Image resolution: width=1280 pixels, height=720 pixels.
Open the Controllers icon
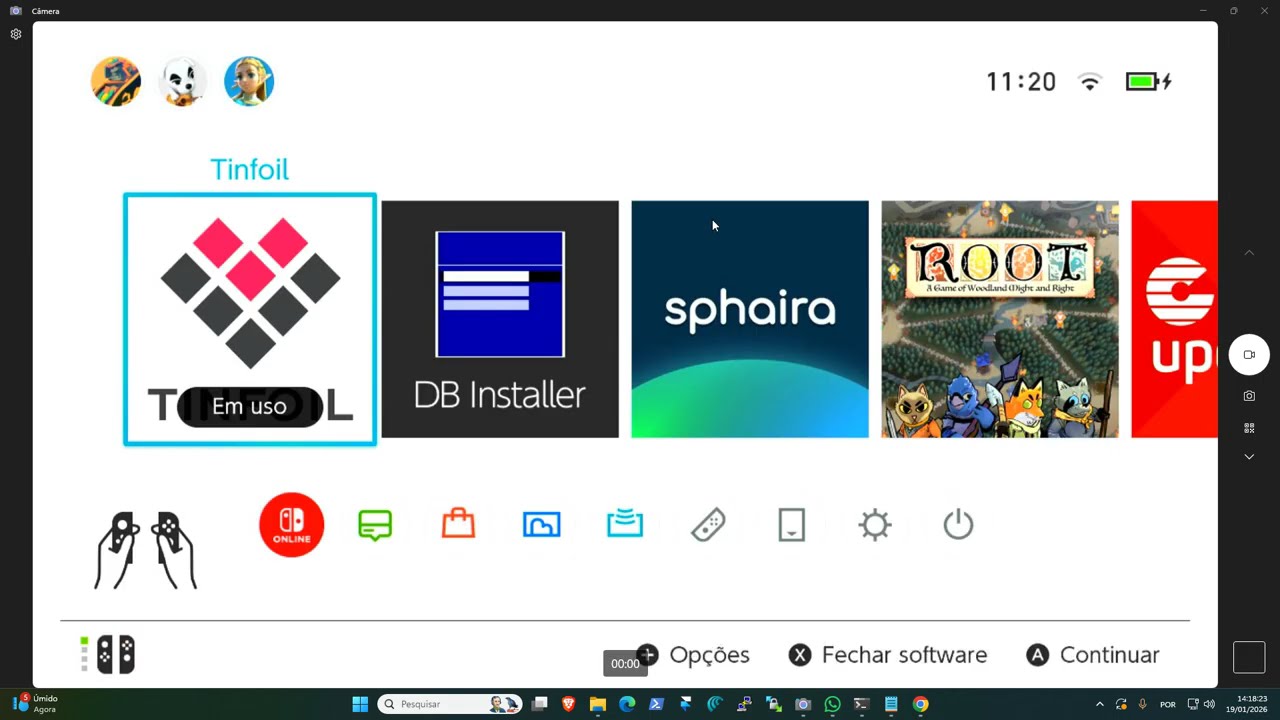(x=708, y=524)
